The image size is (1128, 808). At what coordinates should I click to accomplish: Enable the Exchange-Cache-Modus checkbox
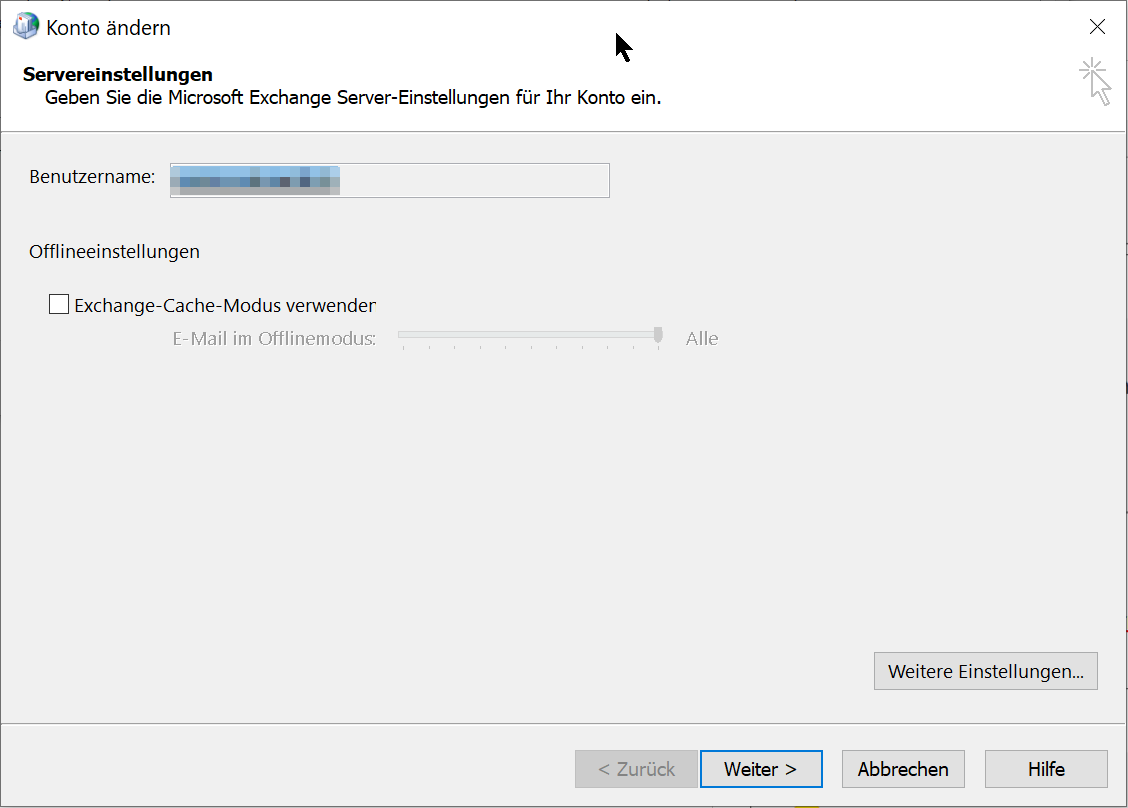pyautogui.click(x=59, y=305)
